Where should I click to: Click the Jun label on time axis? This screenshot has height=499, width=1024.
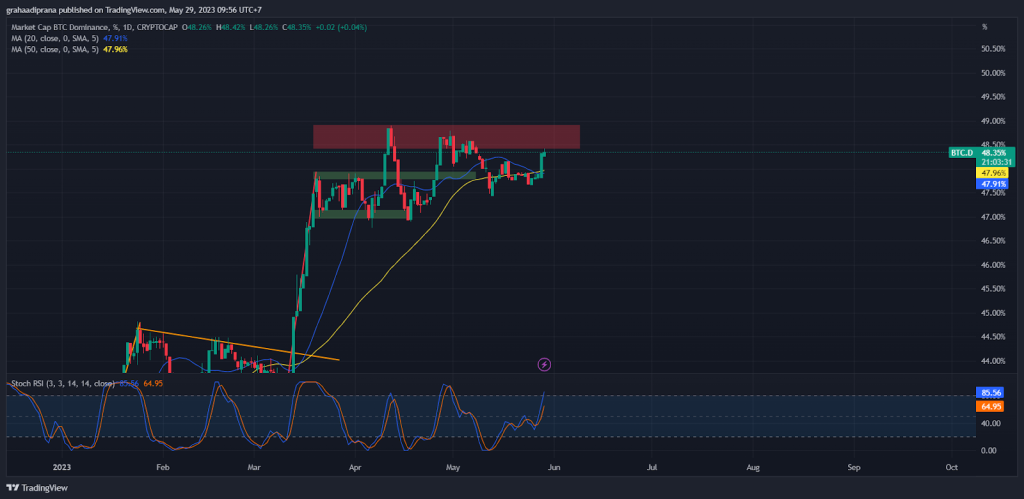(x=554, y=468)
